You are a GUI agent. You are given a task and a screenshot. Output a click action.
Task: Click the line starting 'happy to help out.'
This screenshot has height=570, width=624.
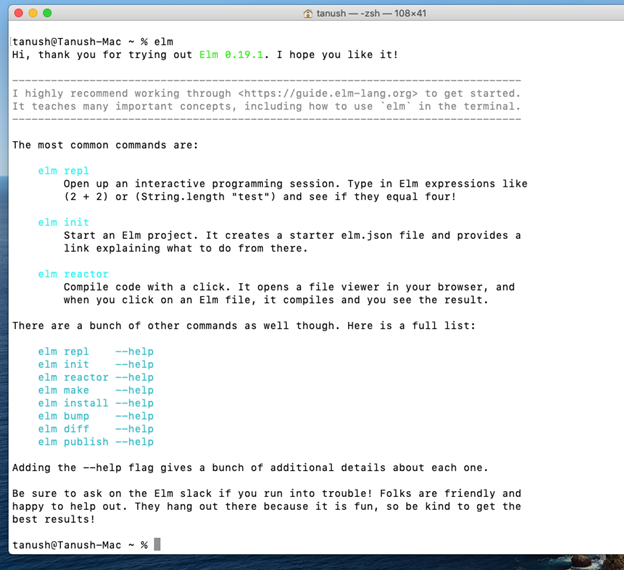pyautogui.click(x=267, y=506)
